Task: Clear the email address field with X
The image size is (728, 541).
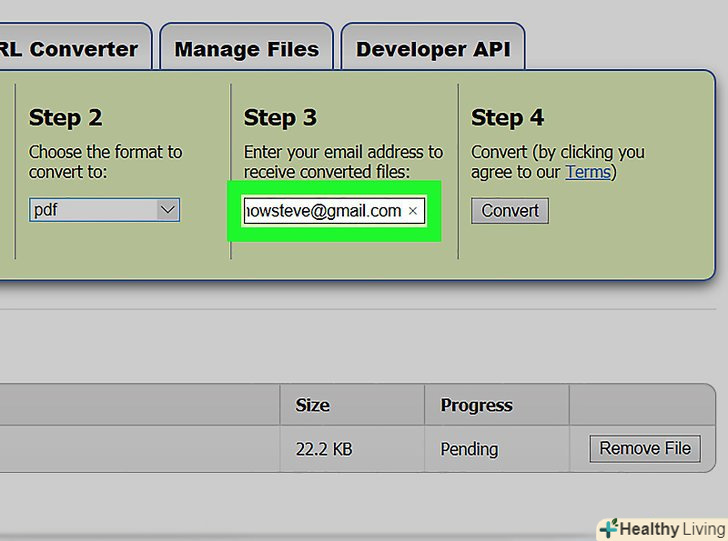Action: (412, 211)
